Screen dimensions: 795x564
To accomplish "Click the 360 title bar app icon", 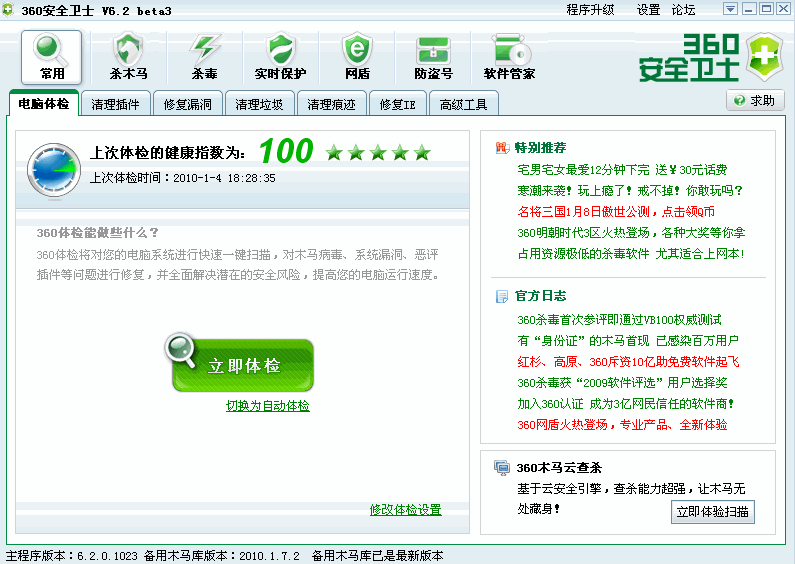I will (8, 10).
